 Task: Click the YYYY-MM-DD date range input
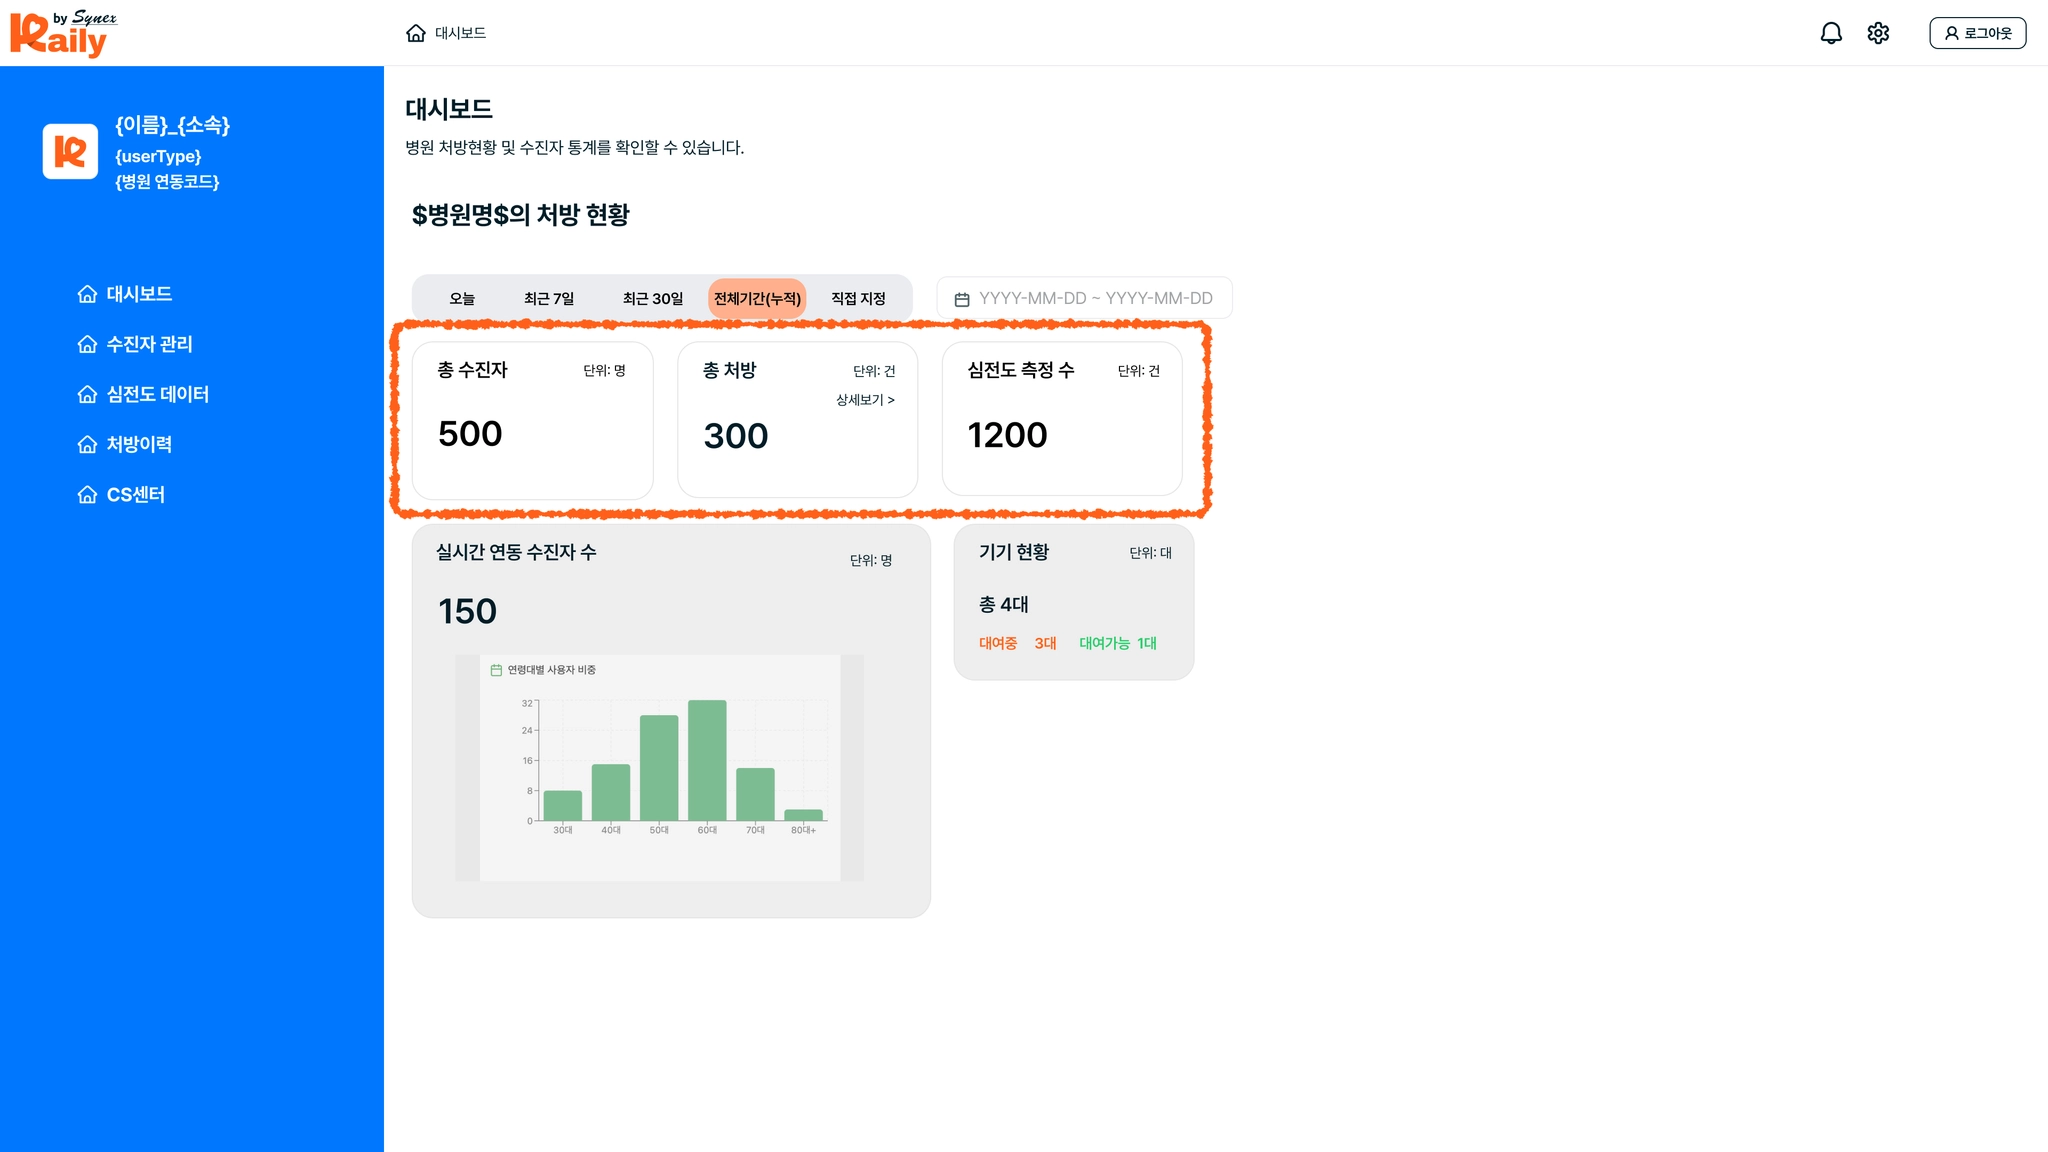coord(1095,298)
